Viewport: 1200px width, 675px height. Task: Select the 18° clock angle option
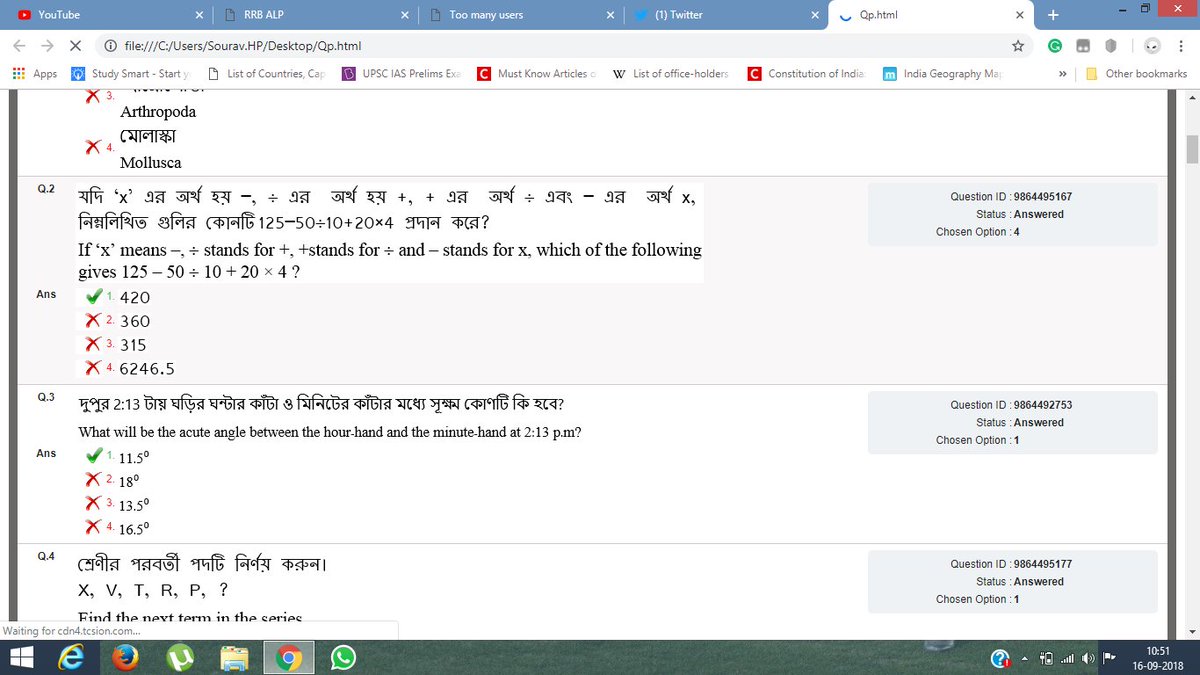coord(128,481)
